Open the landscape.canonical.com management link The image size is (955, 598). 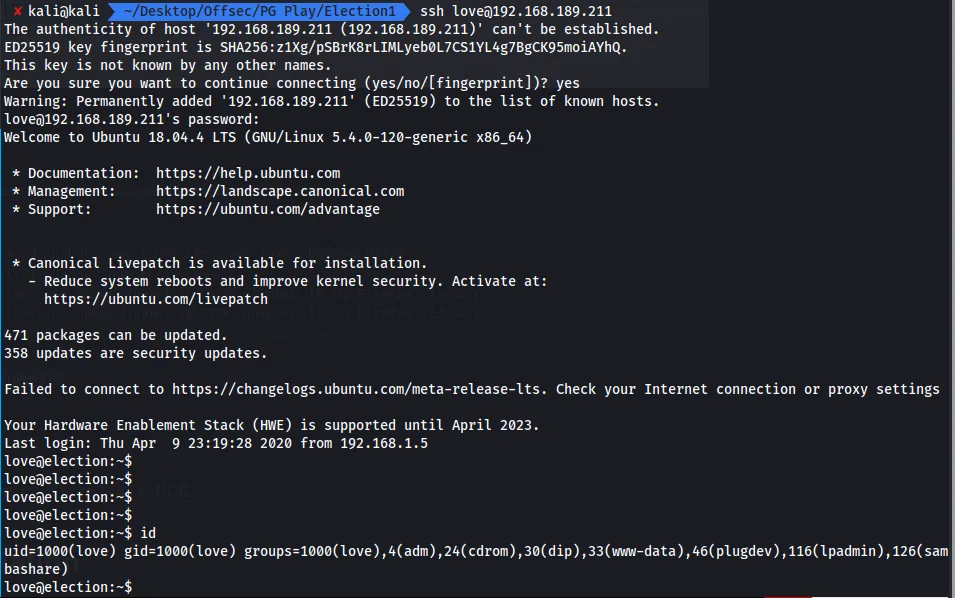280,191
